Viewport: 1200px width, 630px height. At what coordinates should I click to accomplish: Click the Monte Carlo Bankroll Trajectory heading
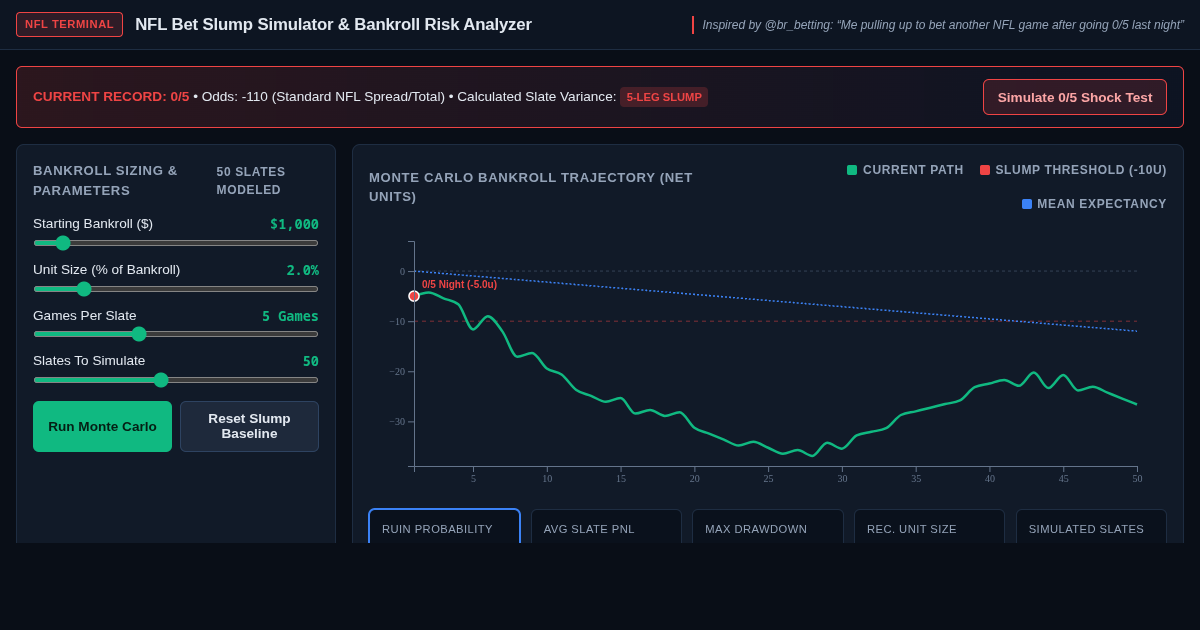(x=531, y=187)
